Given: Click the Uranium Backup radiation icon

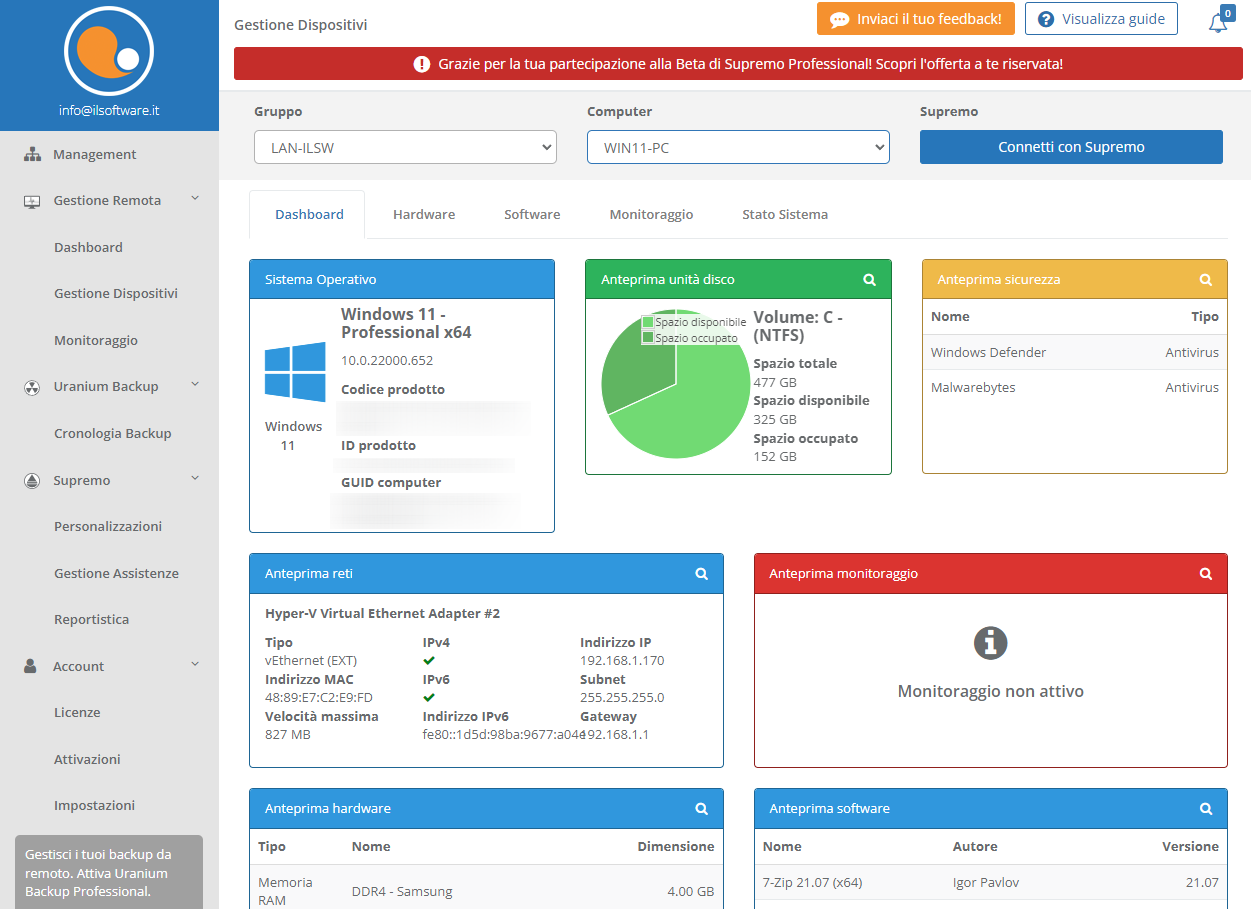Looking at the screenshot, I should 32,387.
